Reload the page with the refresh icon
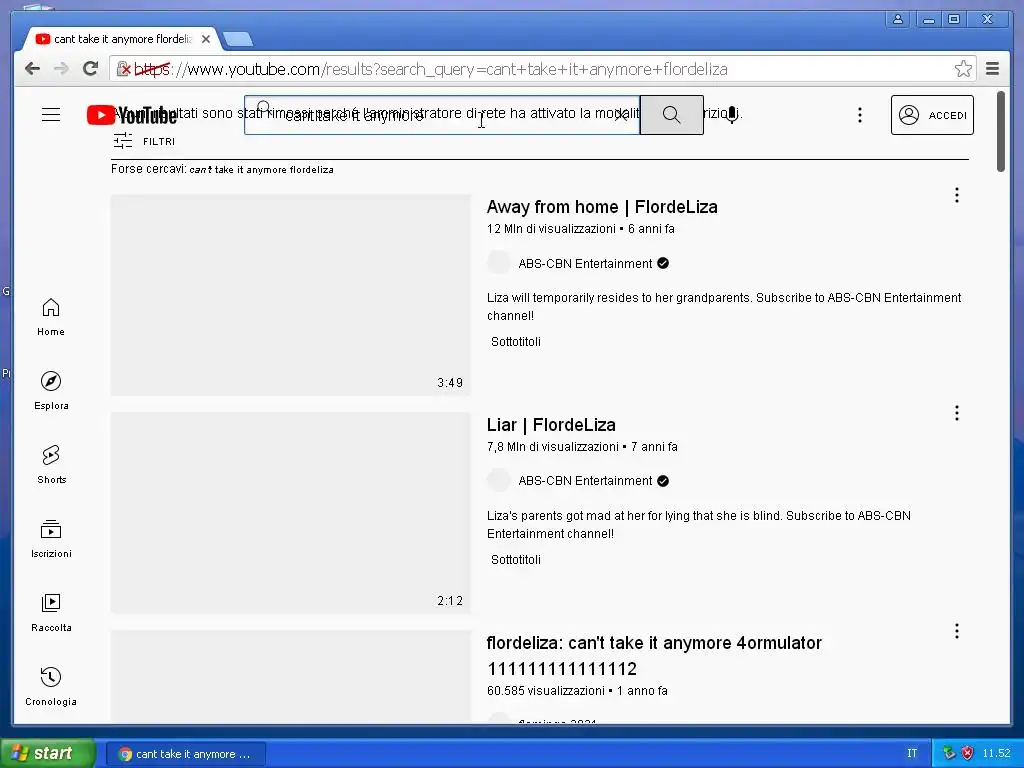The height and width of the screenshot is (768, 1024). 91,68
